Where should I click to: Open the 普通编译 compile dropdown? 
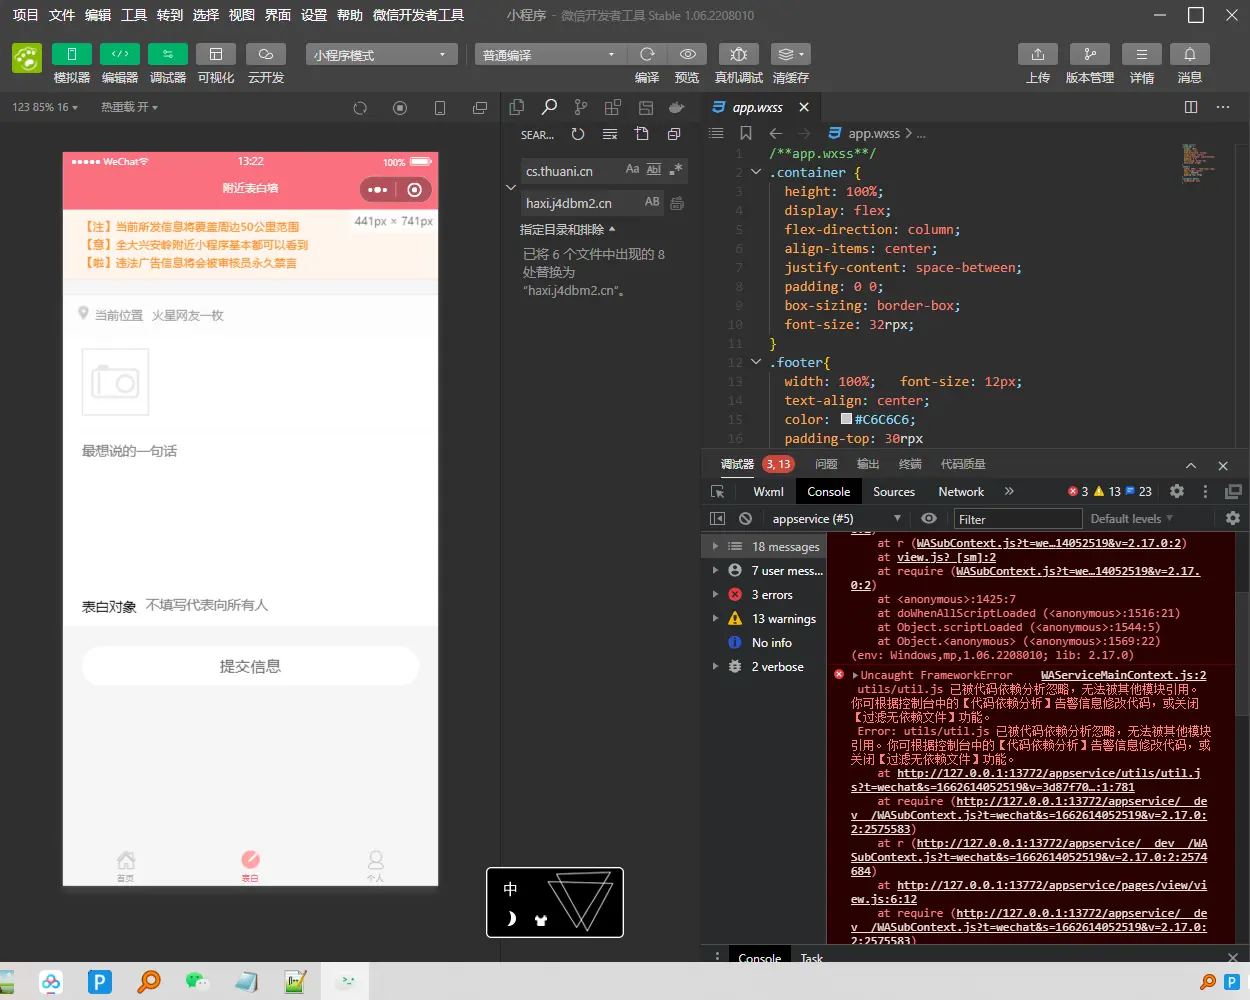(x=549, y=54)
